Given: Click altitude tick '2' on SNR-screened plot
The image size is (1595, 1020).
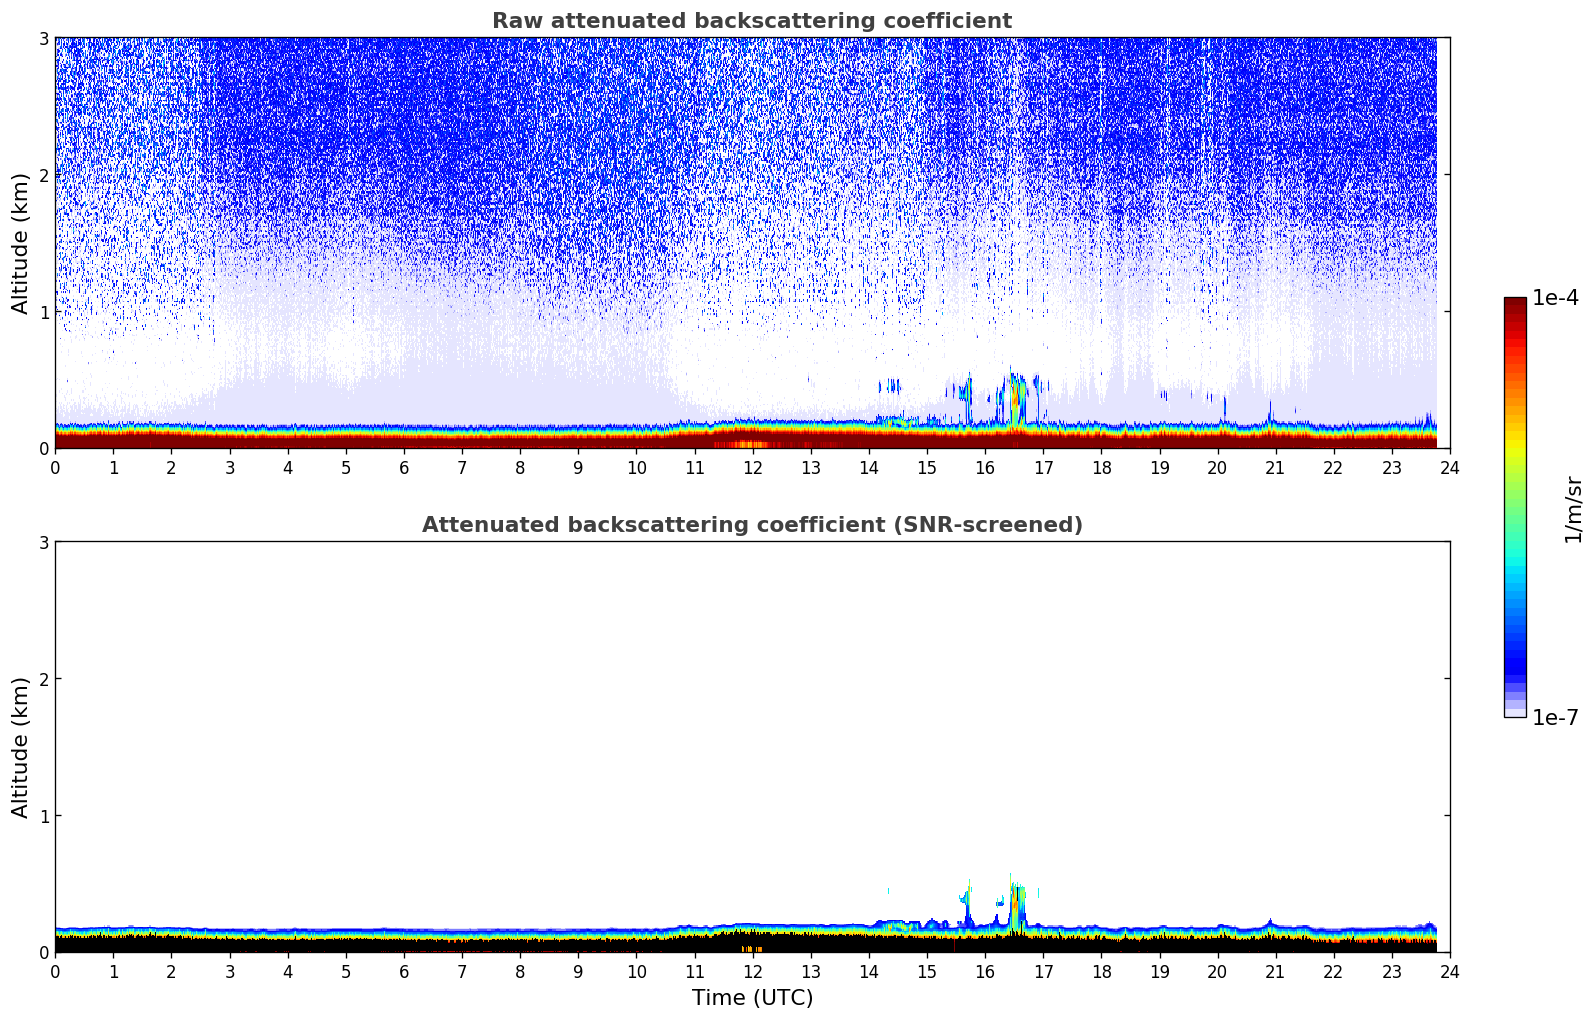Looking at the screenshot, I should 44,679.
